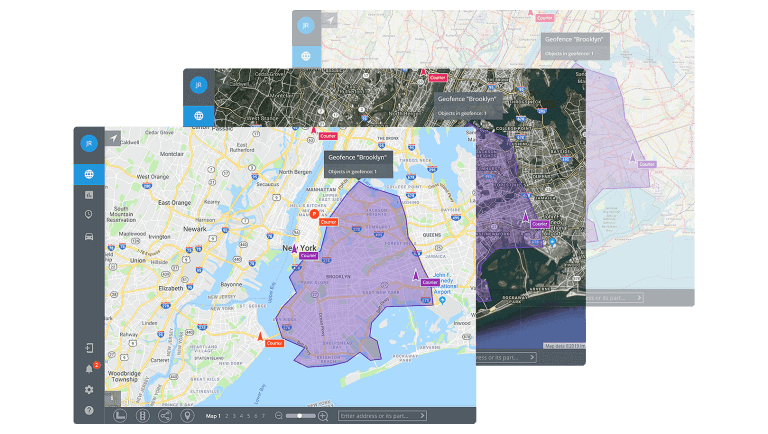Viewport: 768px width, 434px height.
Task: Open the clock history icon in sidebar
Action: (x=88, y=215)
